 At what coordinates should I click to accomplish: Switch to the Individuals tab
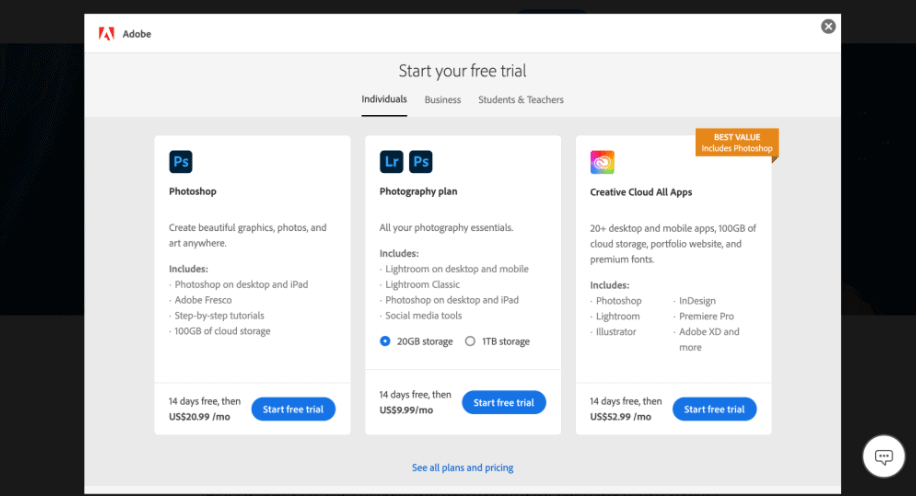click(x=384, y=99)
